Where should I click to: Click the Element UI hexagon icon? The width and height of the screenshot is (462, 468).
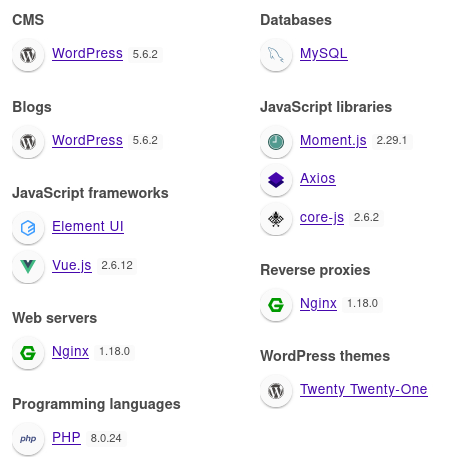click(28, 228)
